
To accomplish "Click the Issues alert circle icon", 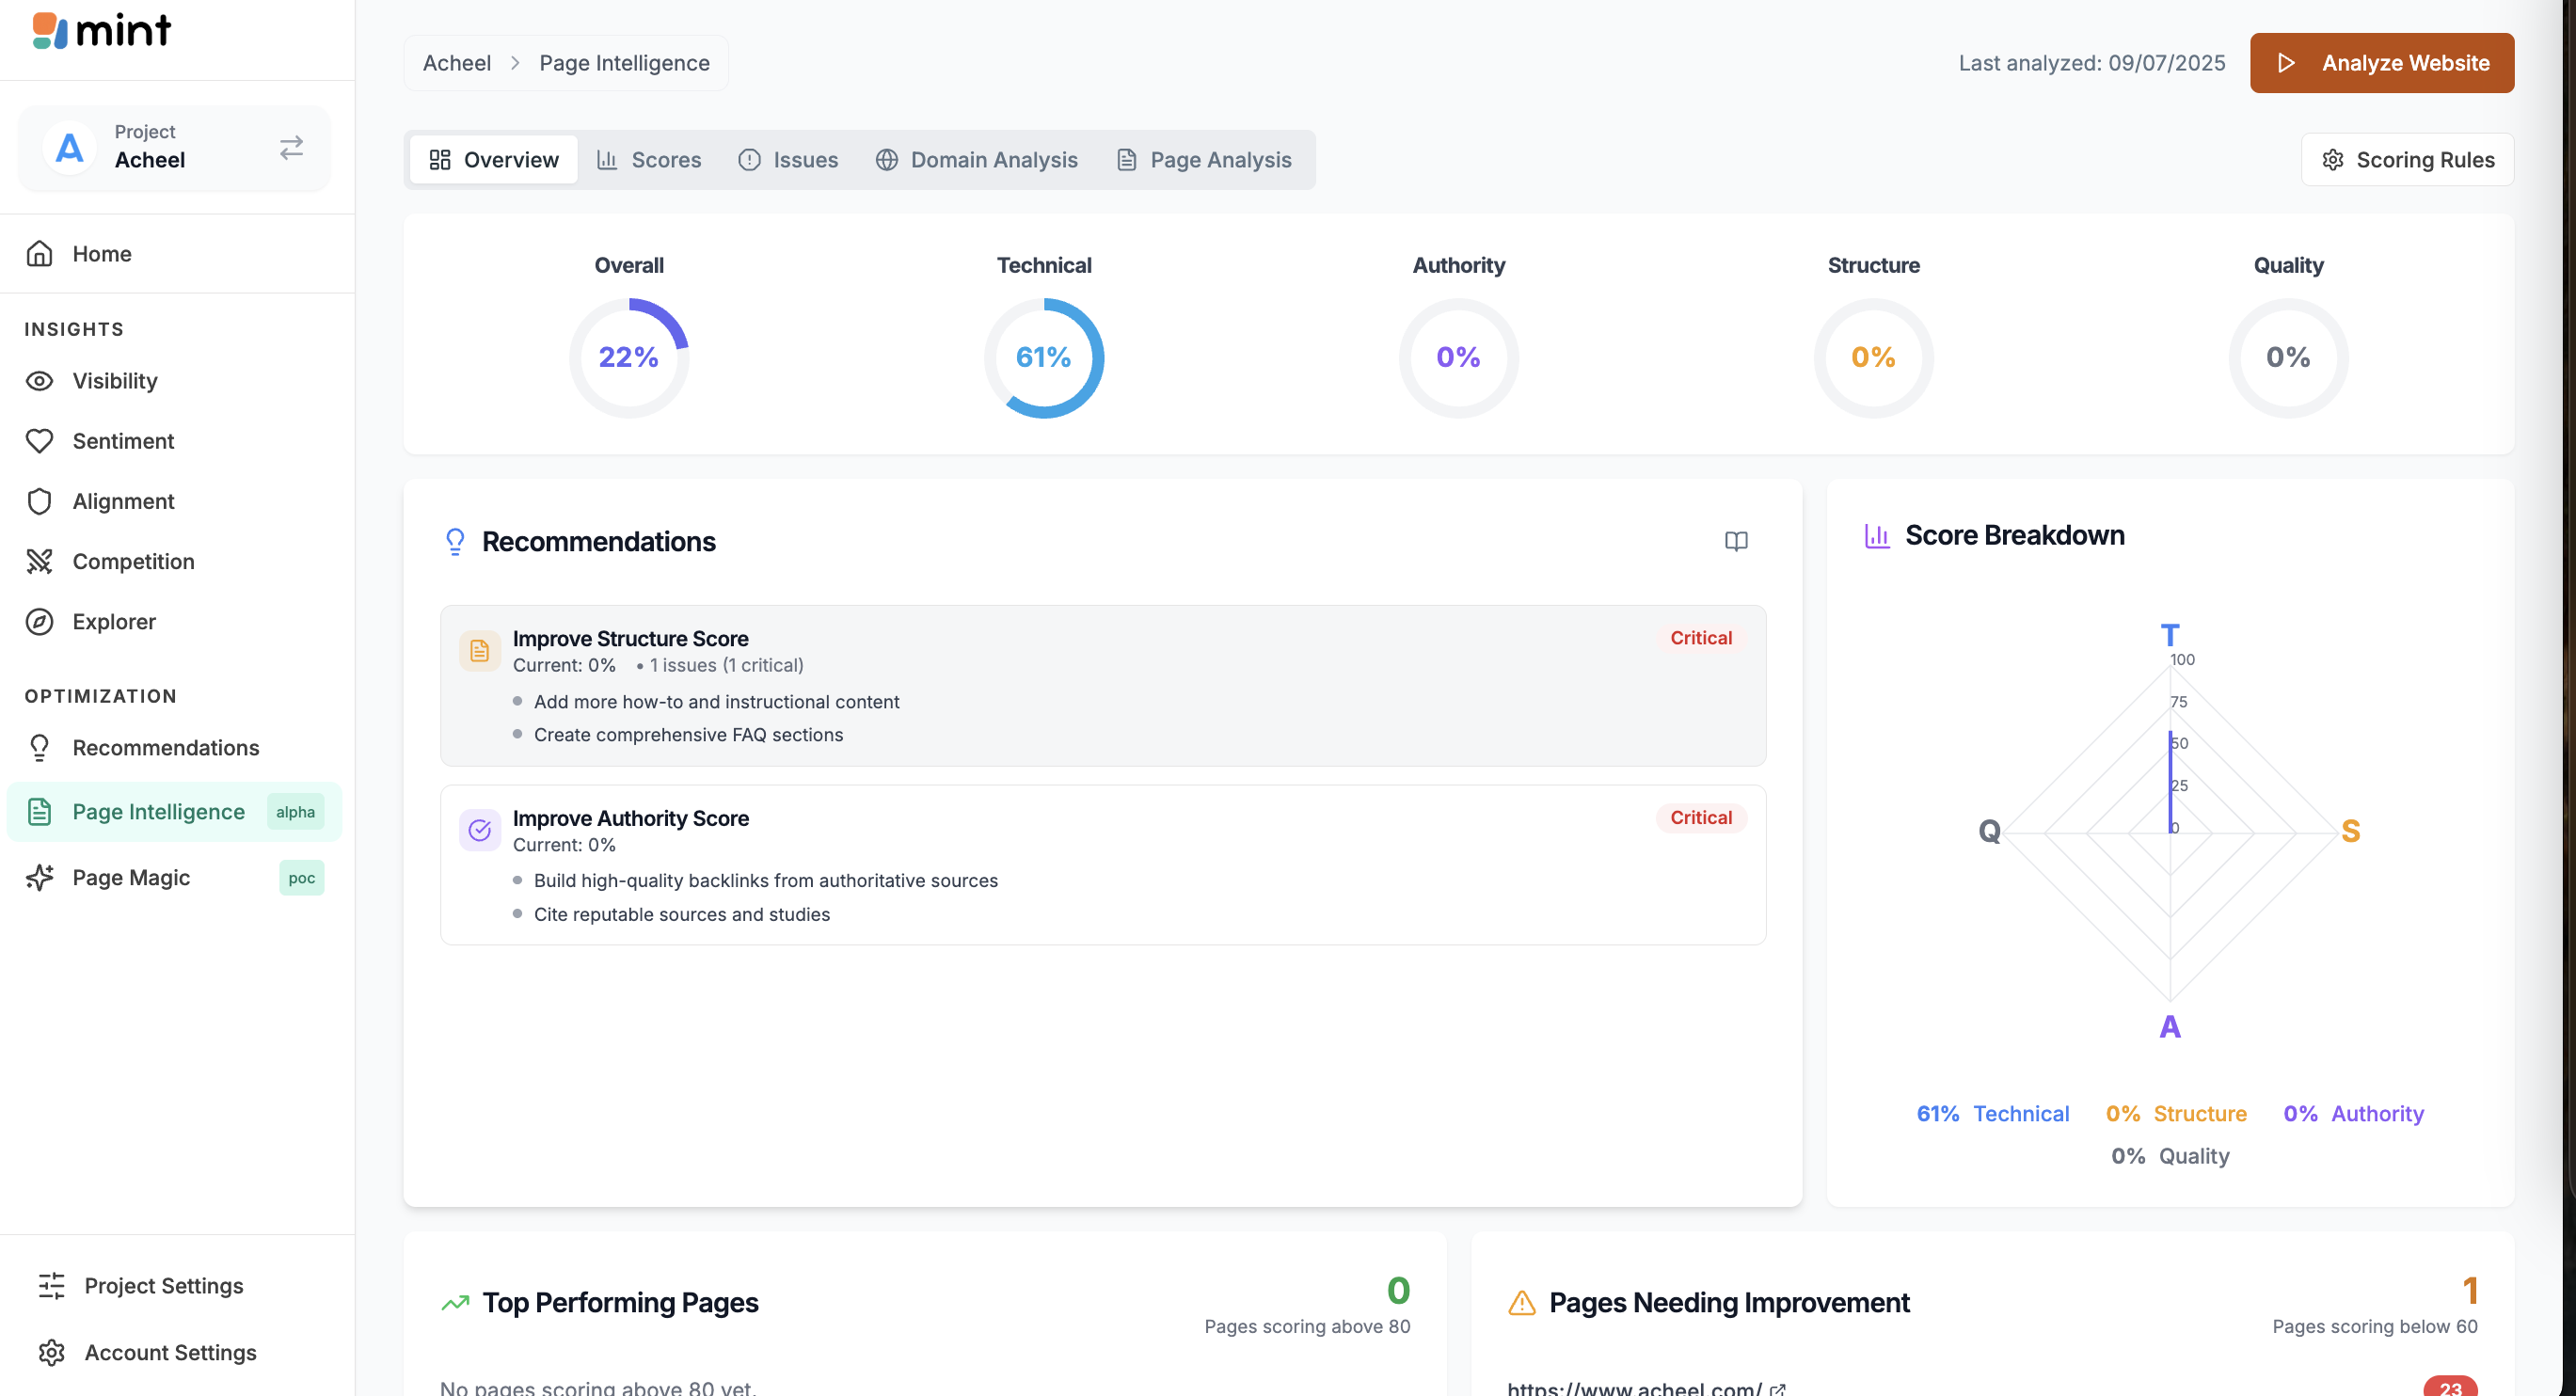I will (x=749, y=160).
